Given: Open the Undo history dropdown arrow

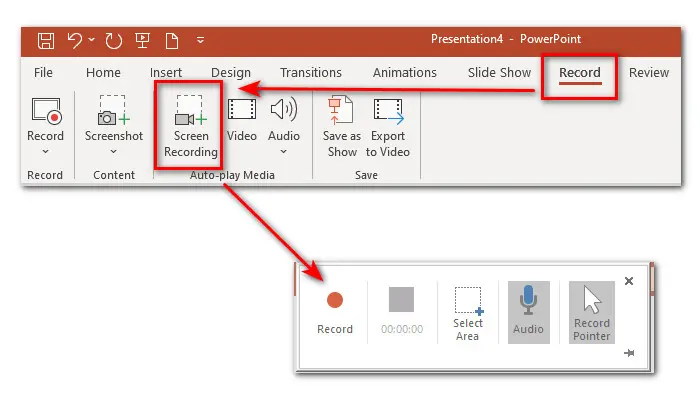Looking at the screenshot, I should 92,40.
